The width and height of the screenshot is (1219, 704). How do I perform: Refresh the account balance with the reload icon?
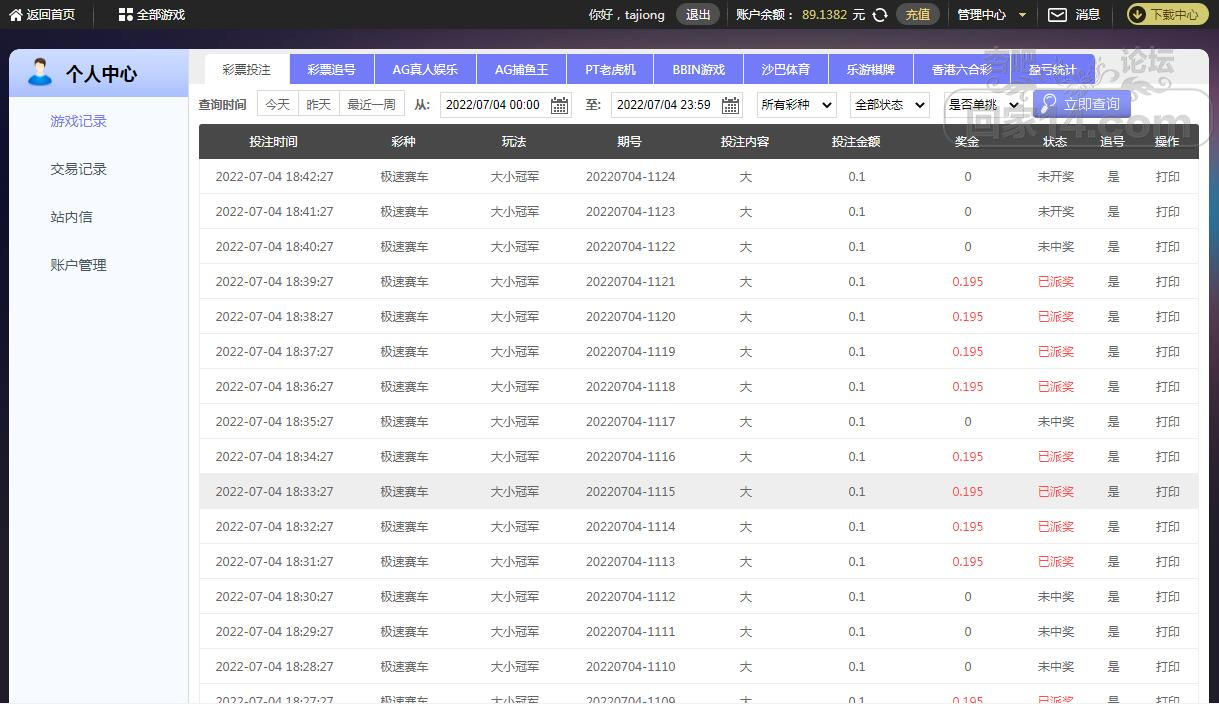click(880, 15)
